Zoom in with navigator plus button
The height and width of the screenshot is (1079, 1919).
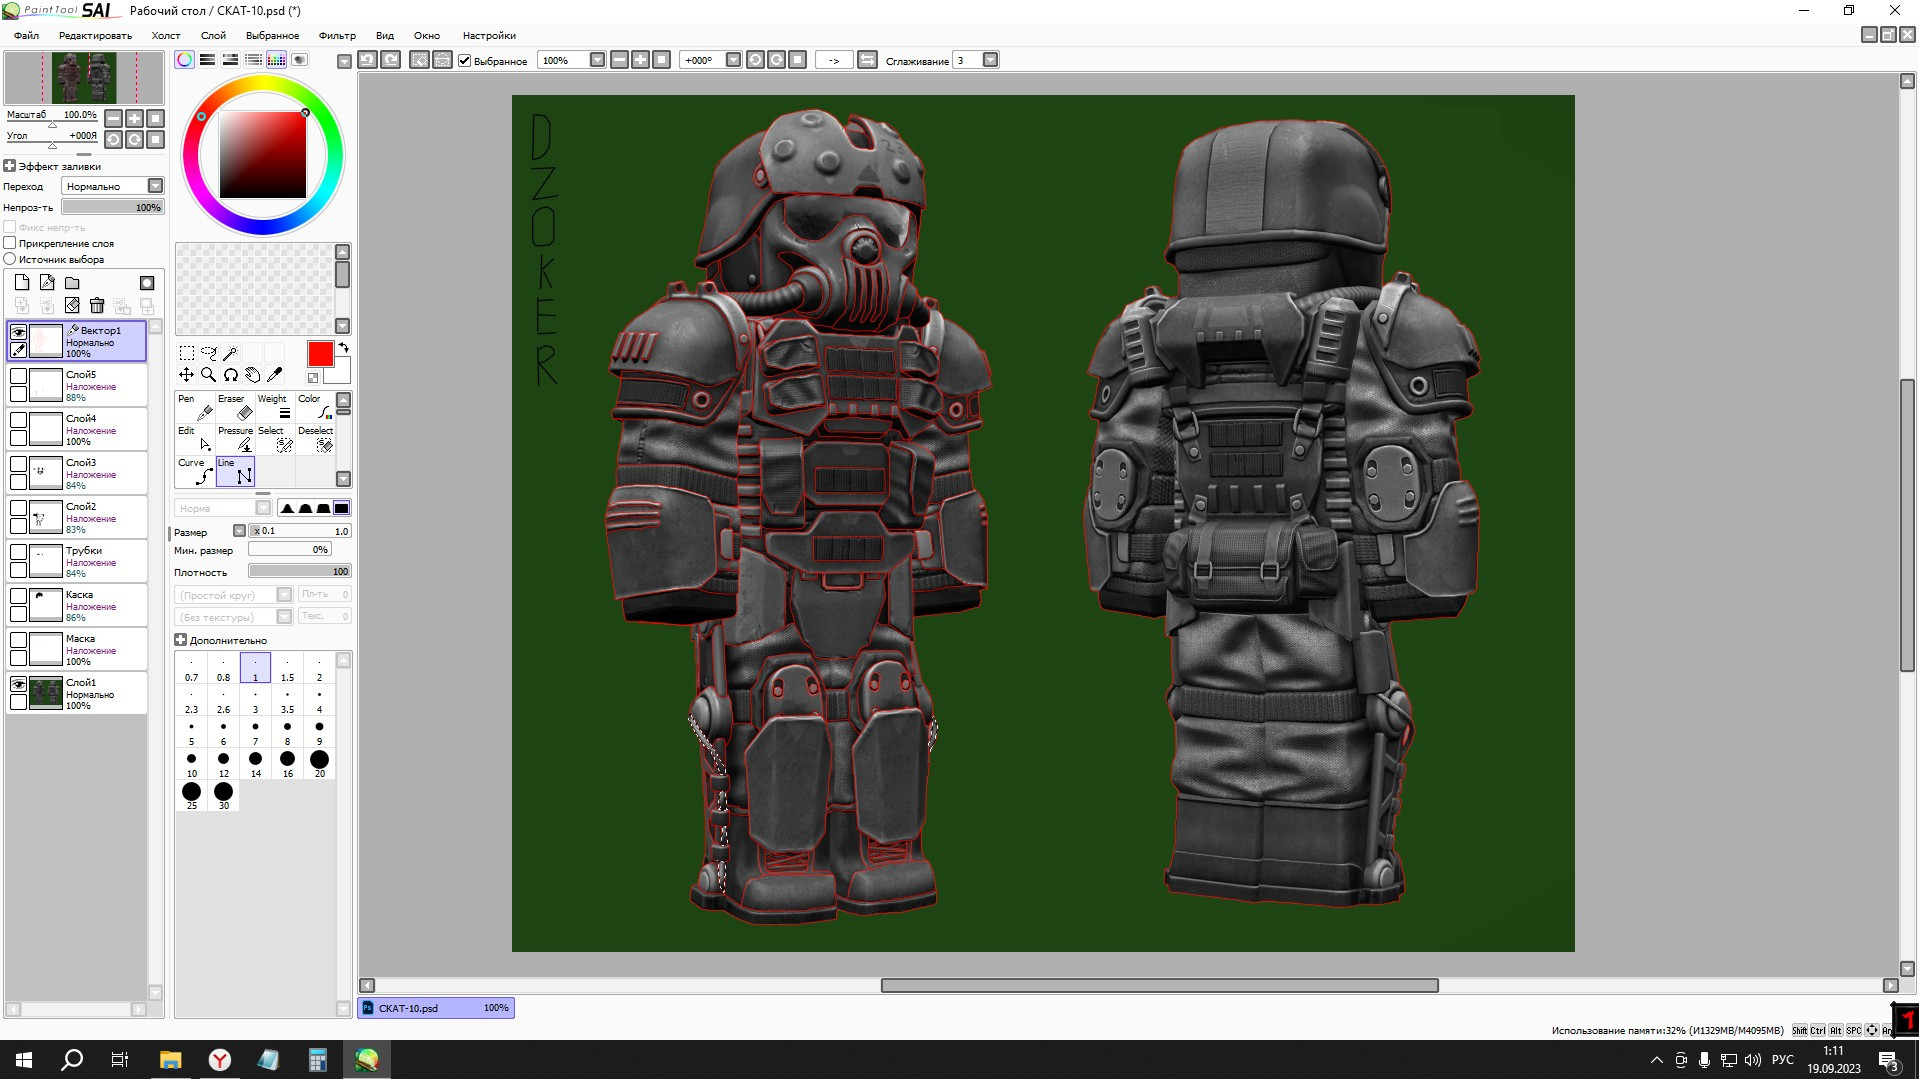(x=134, y=118)
